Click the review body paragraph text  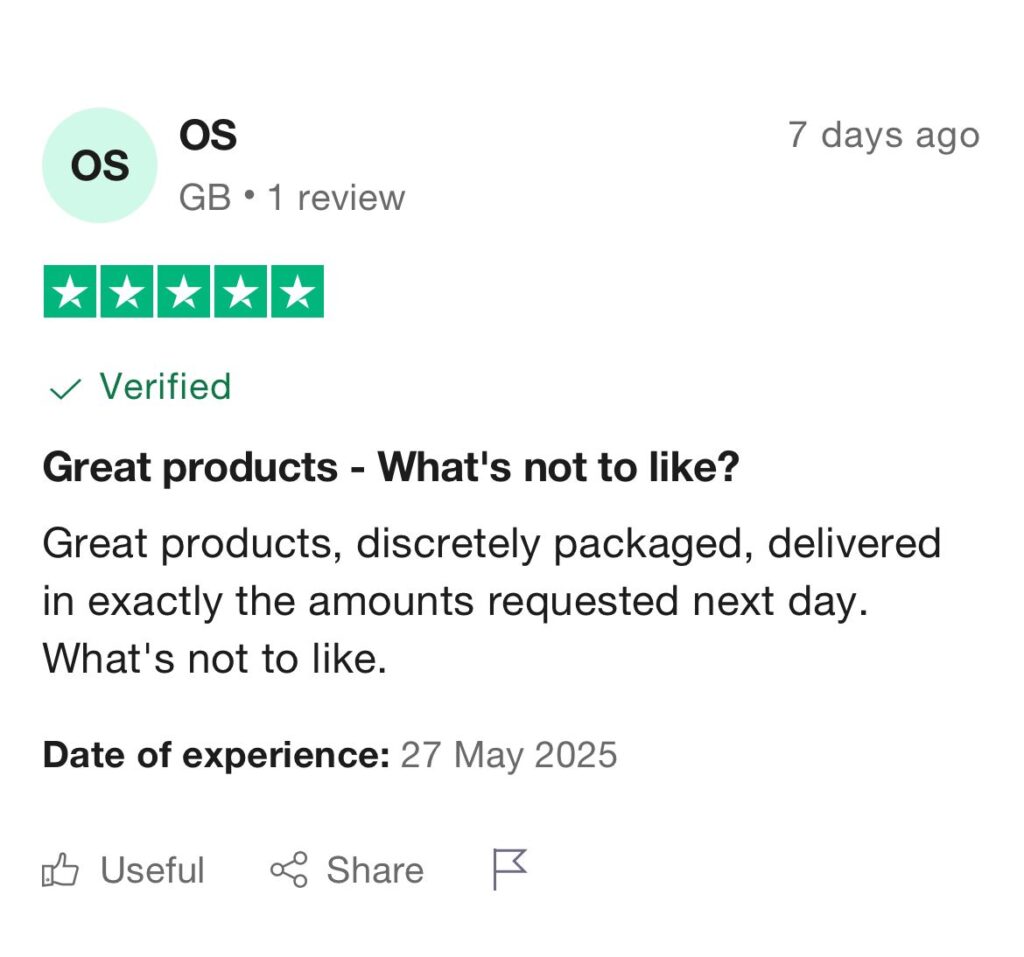click(491, 600)
